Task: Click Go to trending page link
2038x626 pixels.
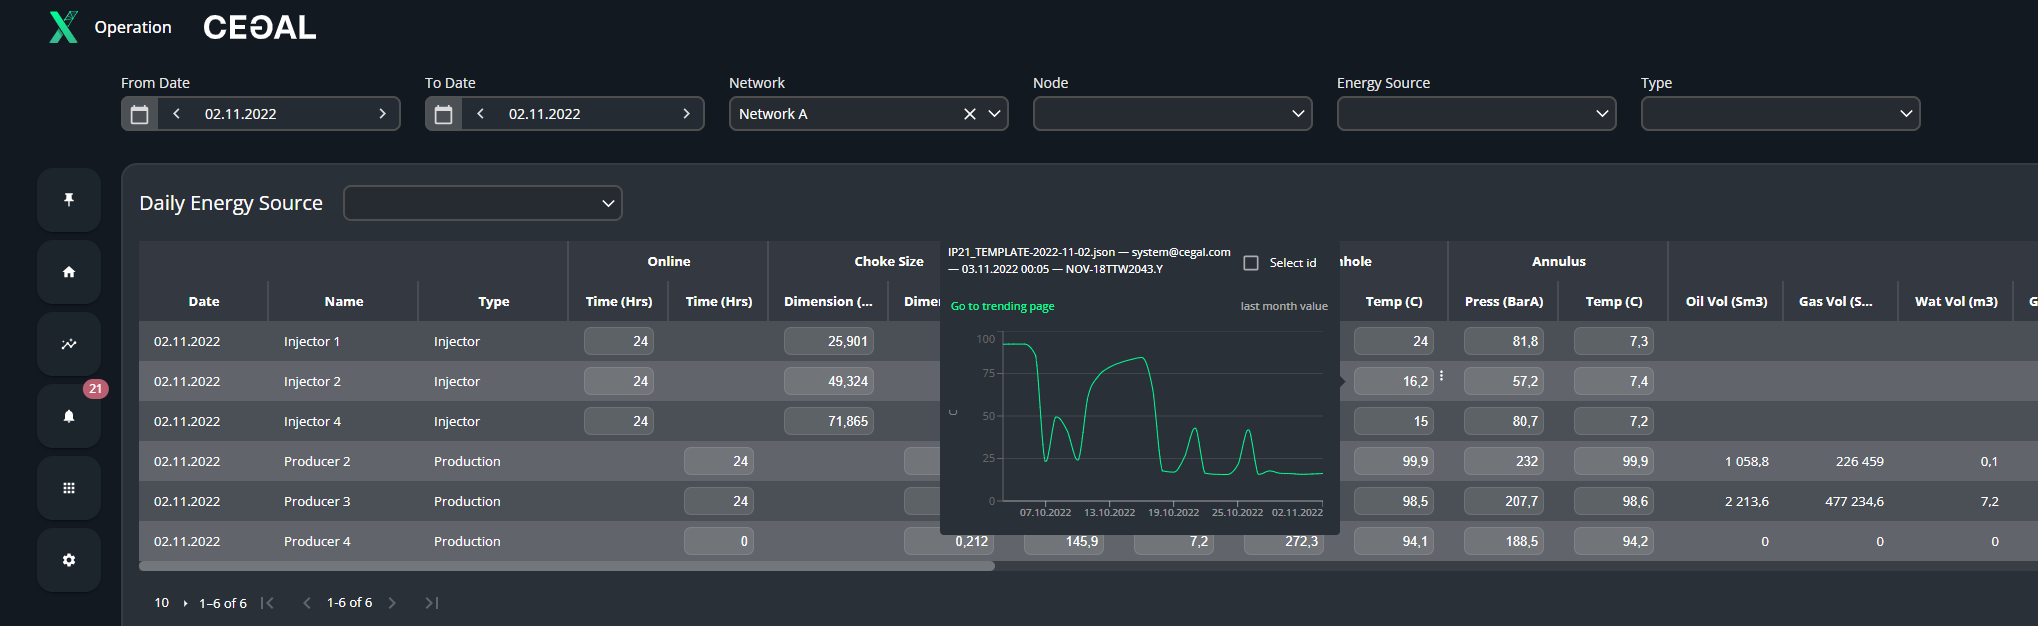Action: [x=1002, y=306]
